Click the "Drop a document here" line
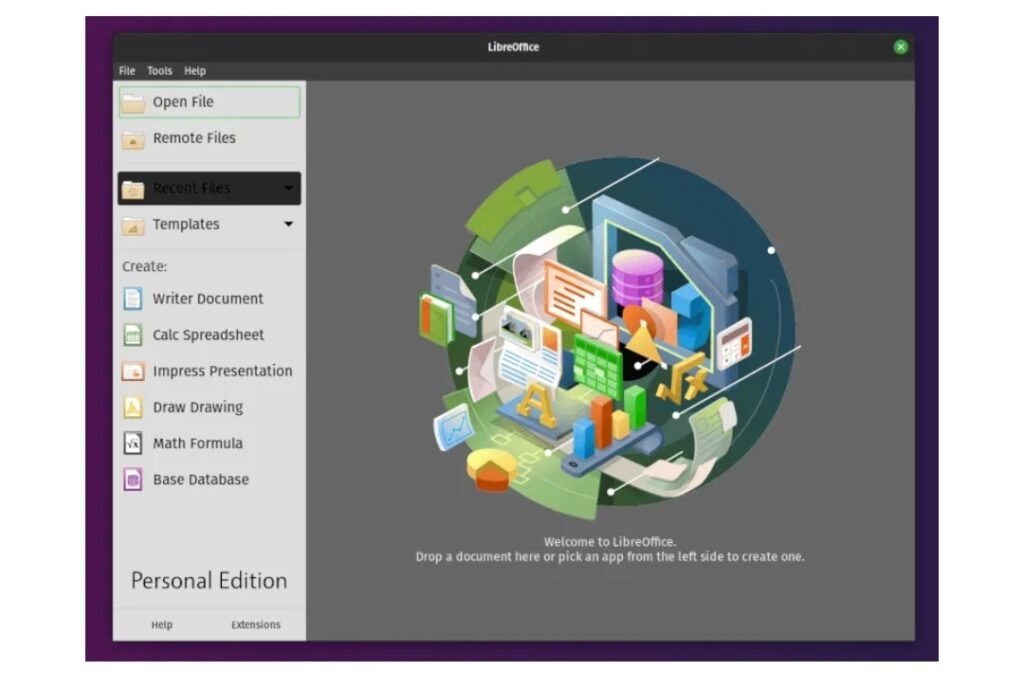Image resolution: width=1024 pixels, height=689 pixels. coord(610,556)
